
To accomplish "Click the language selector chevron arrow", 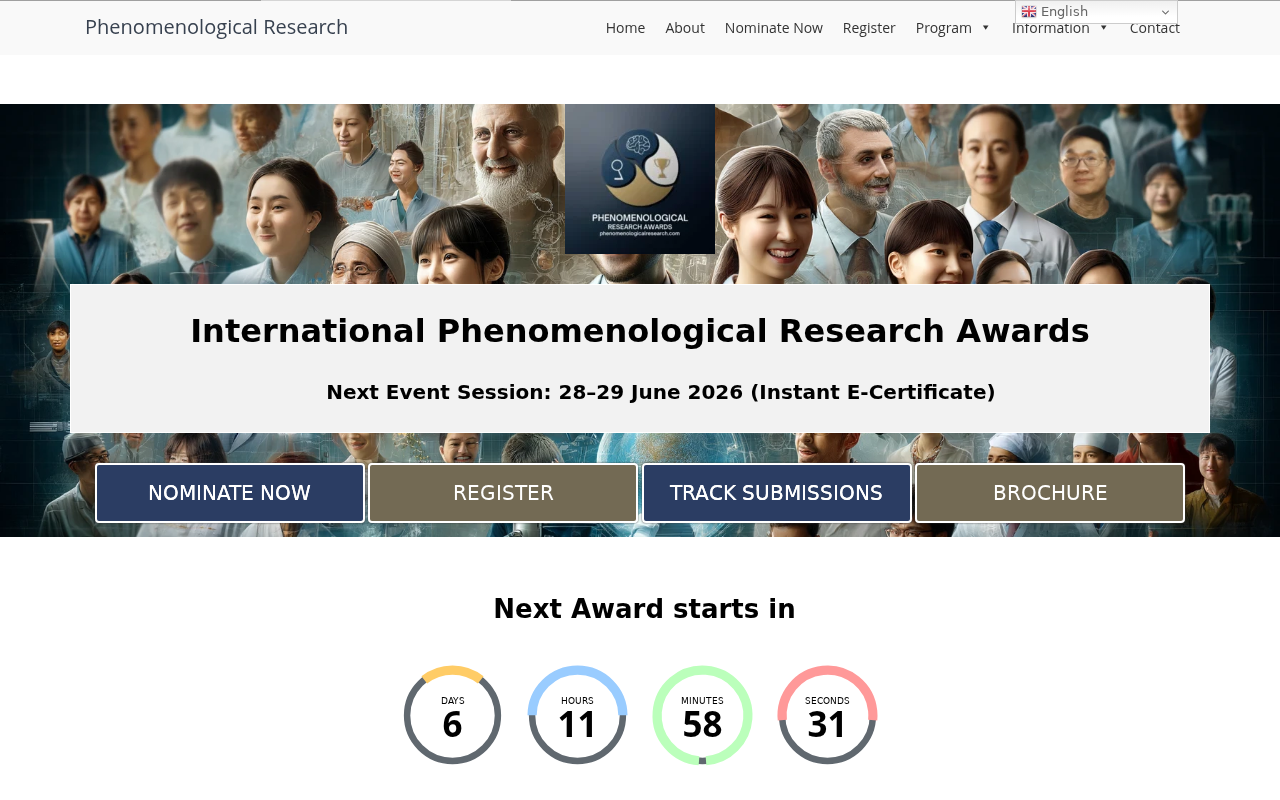I will coord(1165,12).
